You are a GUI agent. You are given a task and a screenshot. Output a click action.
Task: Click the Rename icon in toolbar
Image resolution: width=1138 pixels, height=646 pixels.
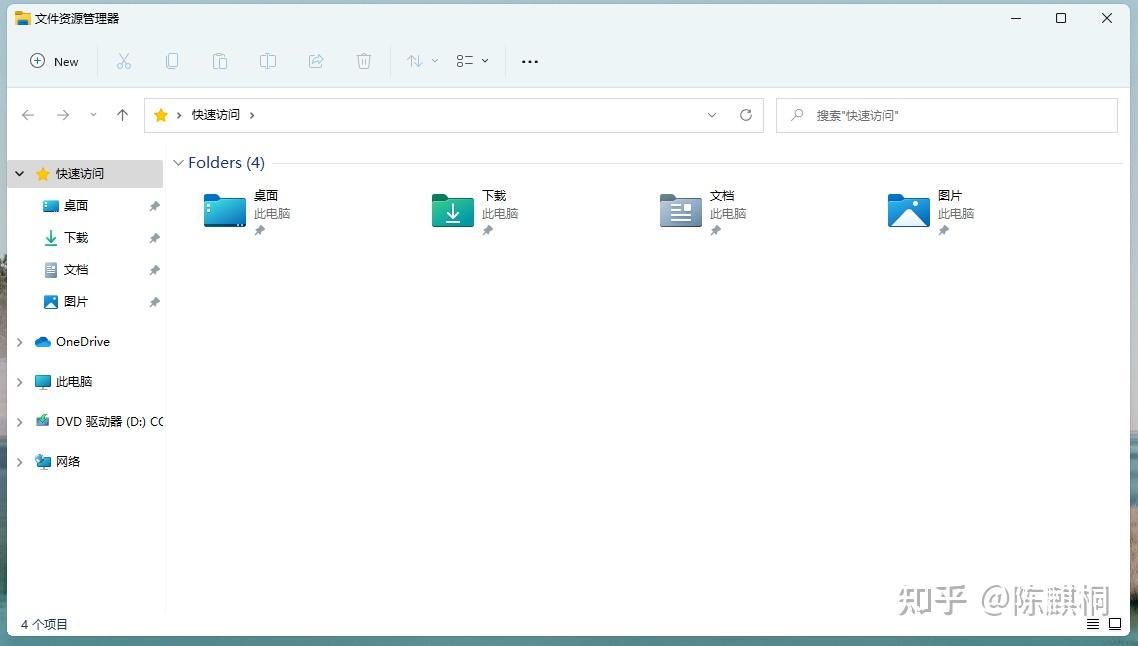(x=268, y=62)
